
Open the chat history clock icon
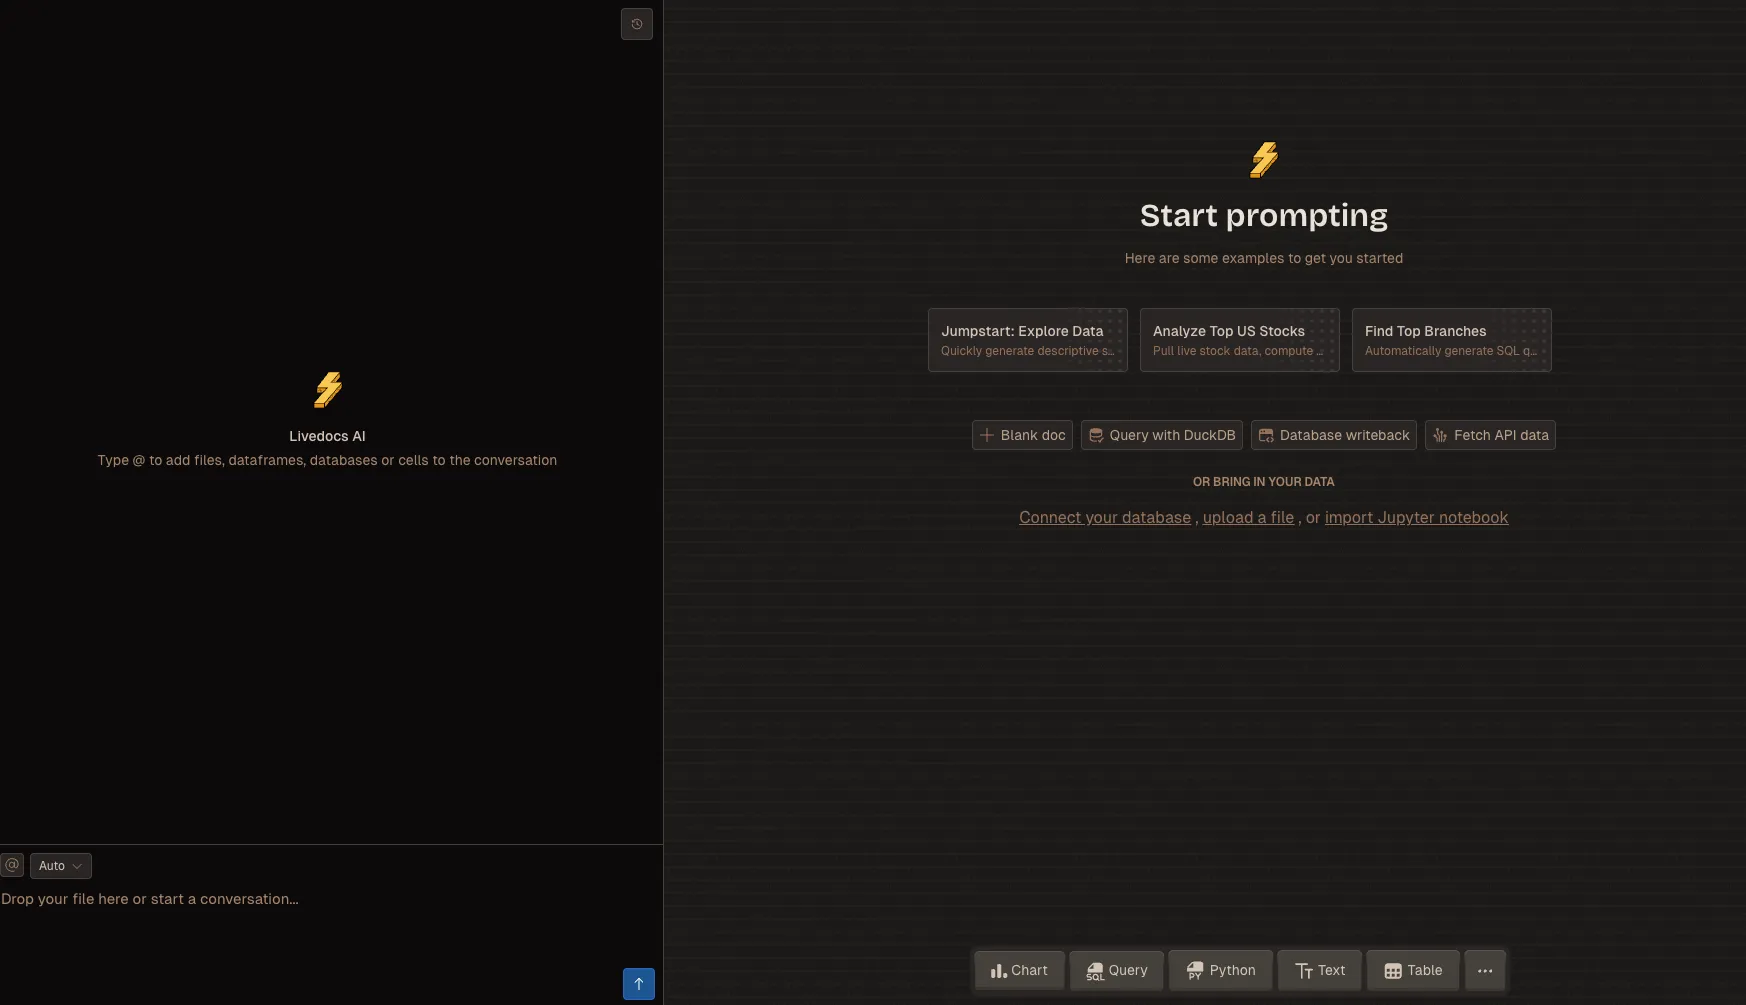[x=636, y=24]
